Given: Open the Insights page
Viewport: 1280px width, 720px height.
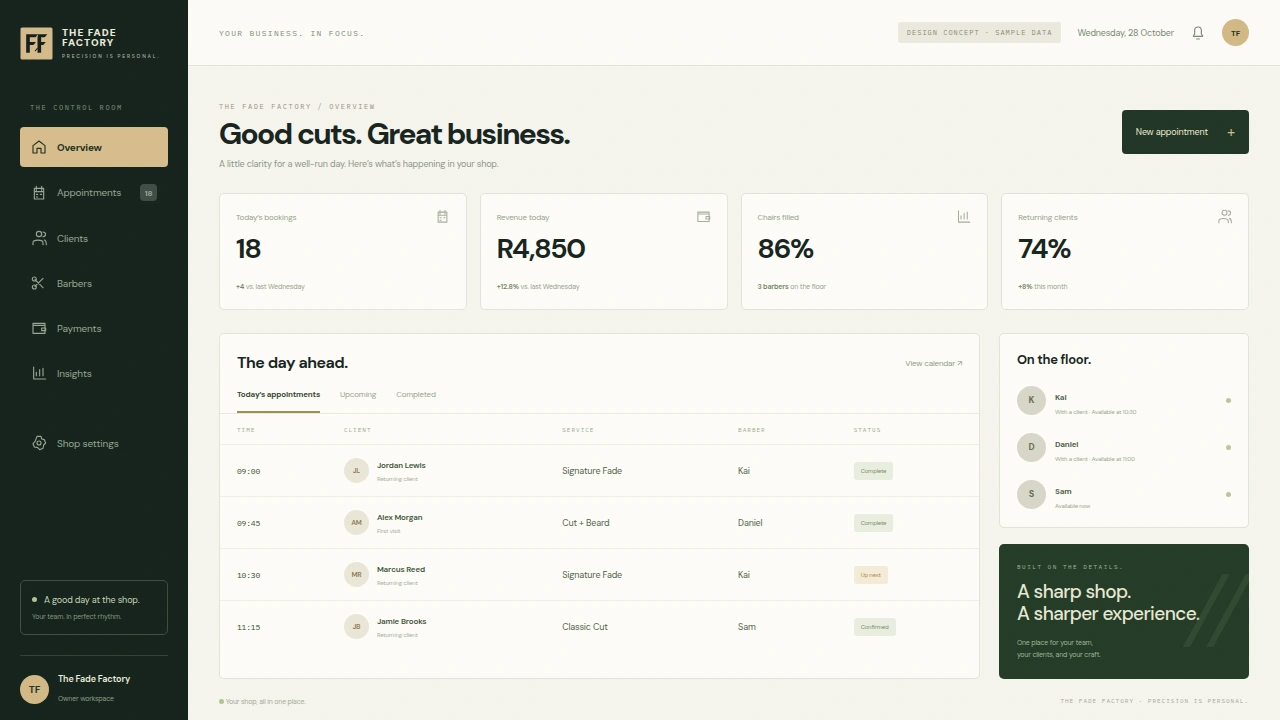Looking at the screenshot, I should click(94, 373).
